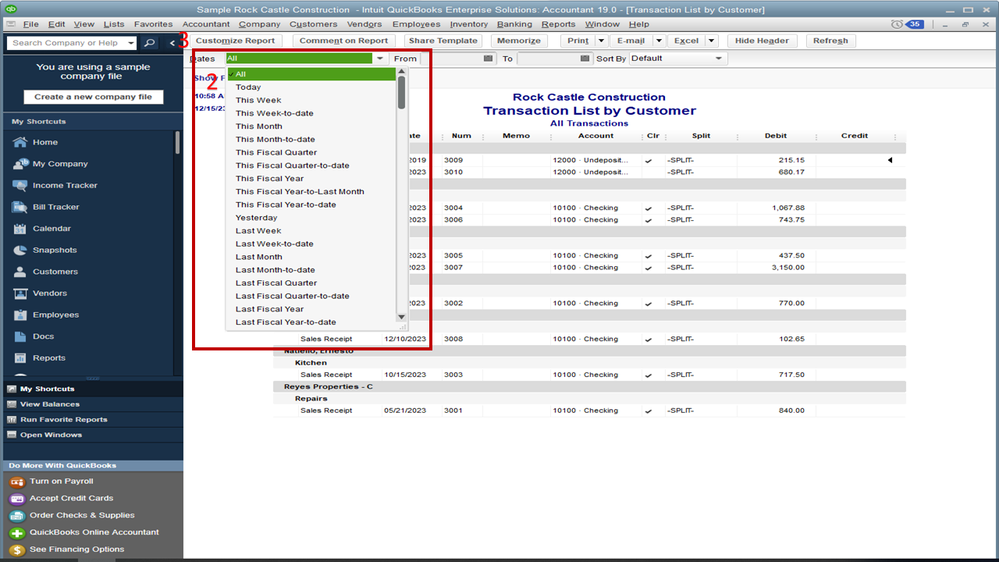999x562 pixels.
Task: Open the Customers shortcut icon
Action: pyautogui.click(x=20, y=271)
